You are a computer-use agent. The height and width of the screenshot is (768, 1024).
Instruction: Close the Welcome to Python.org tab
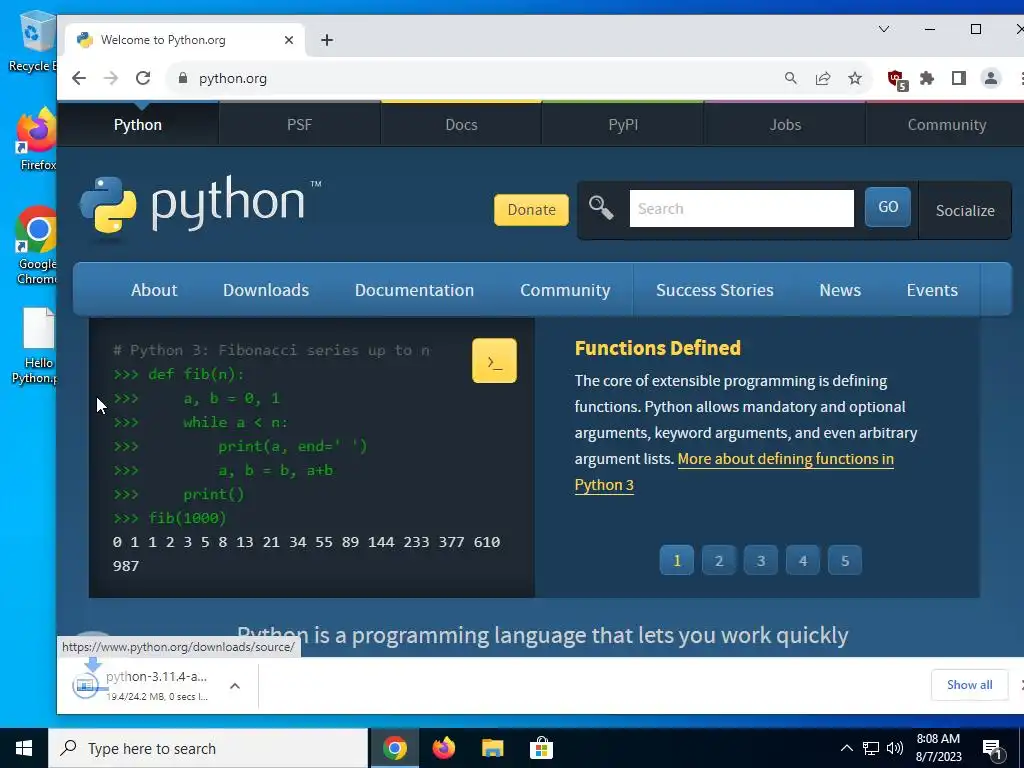(x=289, y=40)
